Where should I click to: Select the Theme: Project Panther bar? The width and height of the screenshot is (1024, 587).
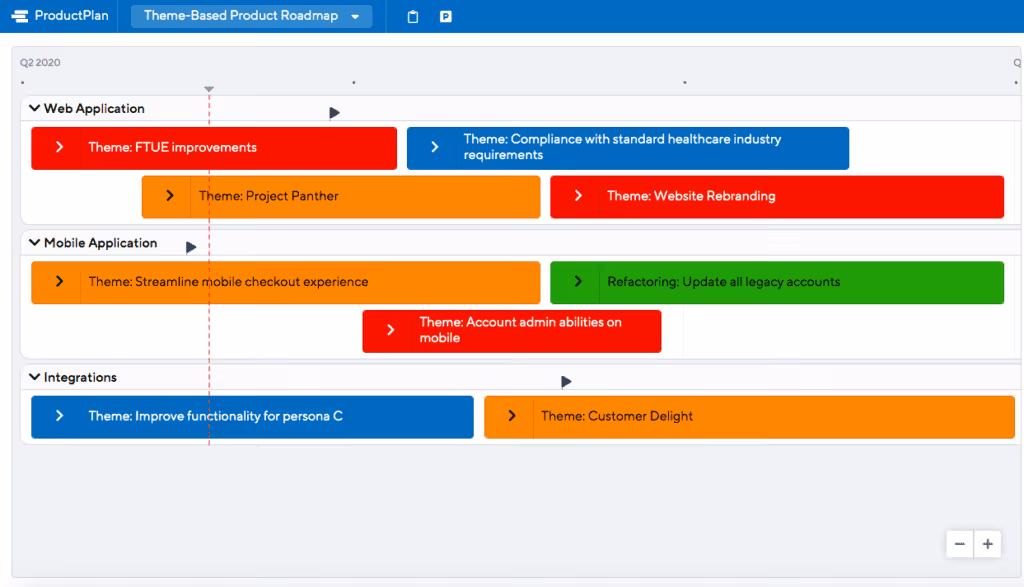point(340,197)
